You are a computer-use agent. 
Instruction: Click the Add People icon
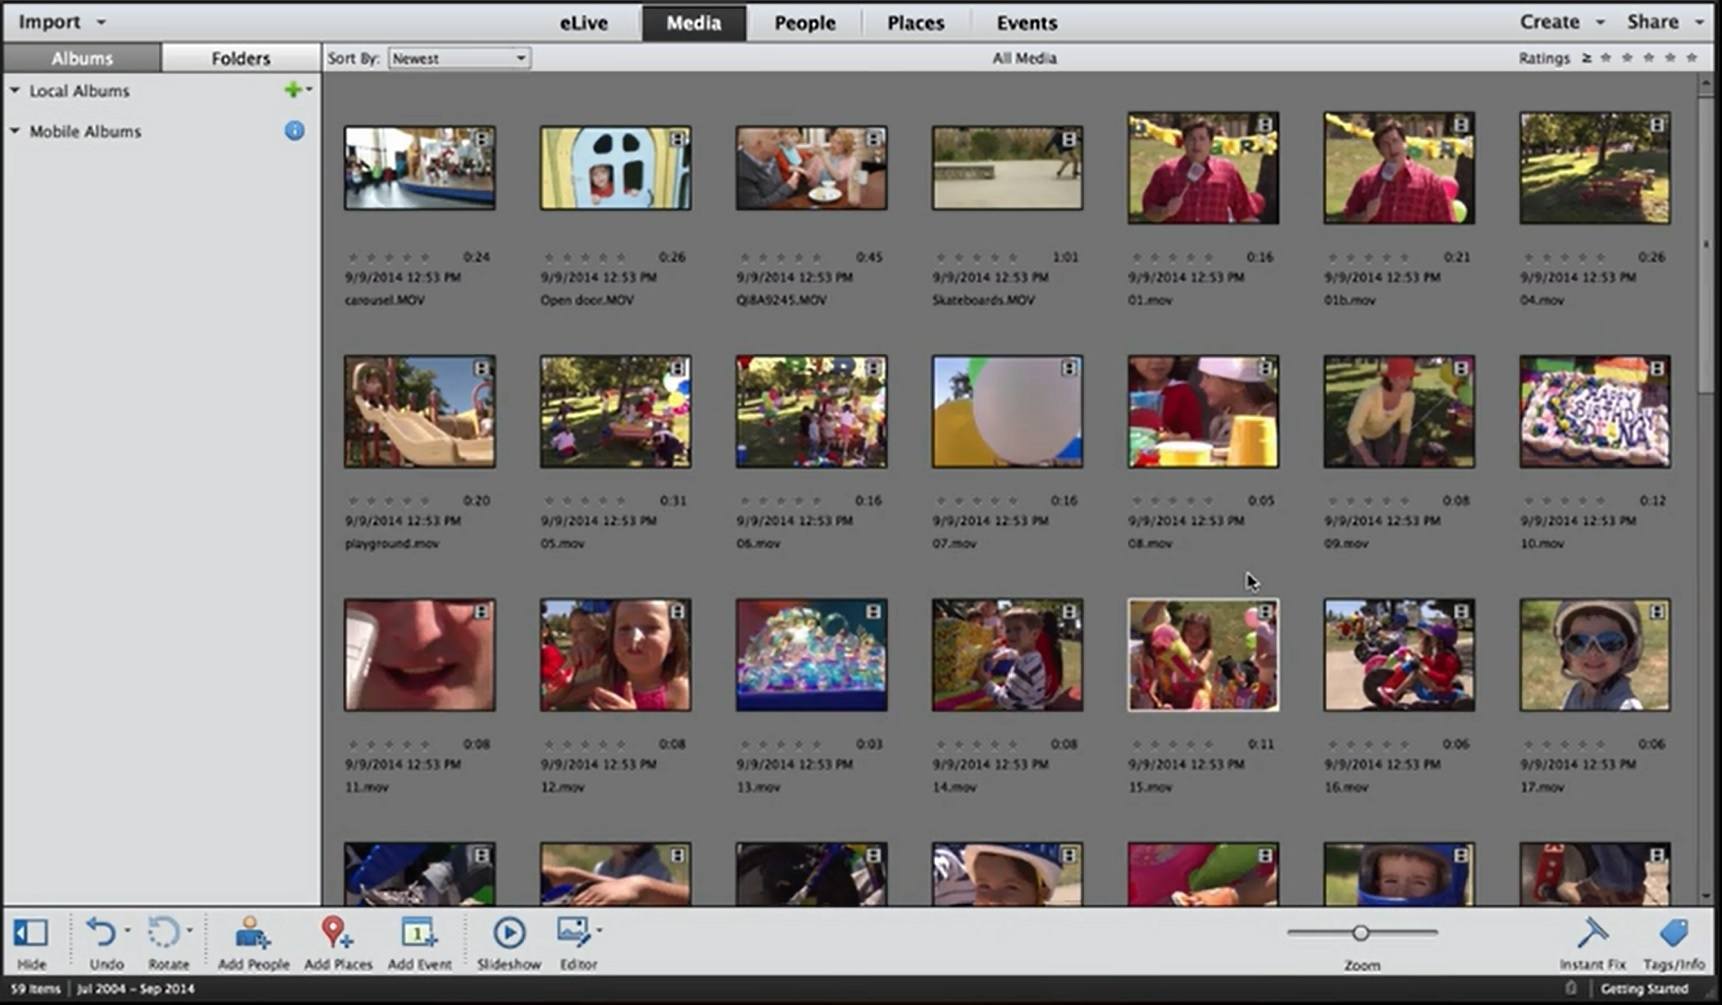tap(253, 932)
